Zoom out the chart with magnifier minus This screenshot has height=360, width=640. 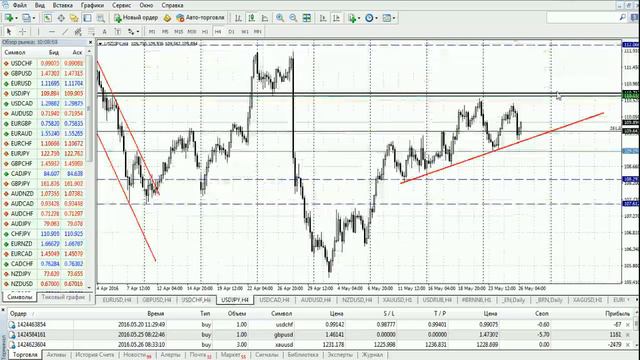pos(293,18)
